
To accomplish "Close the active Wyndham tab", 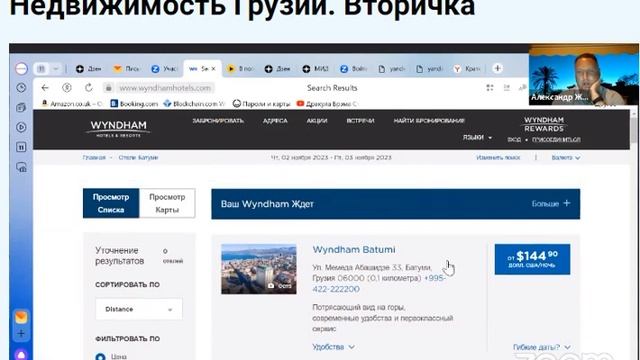I will click(213, 69).
